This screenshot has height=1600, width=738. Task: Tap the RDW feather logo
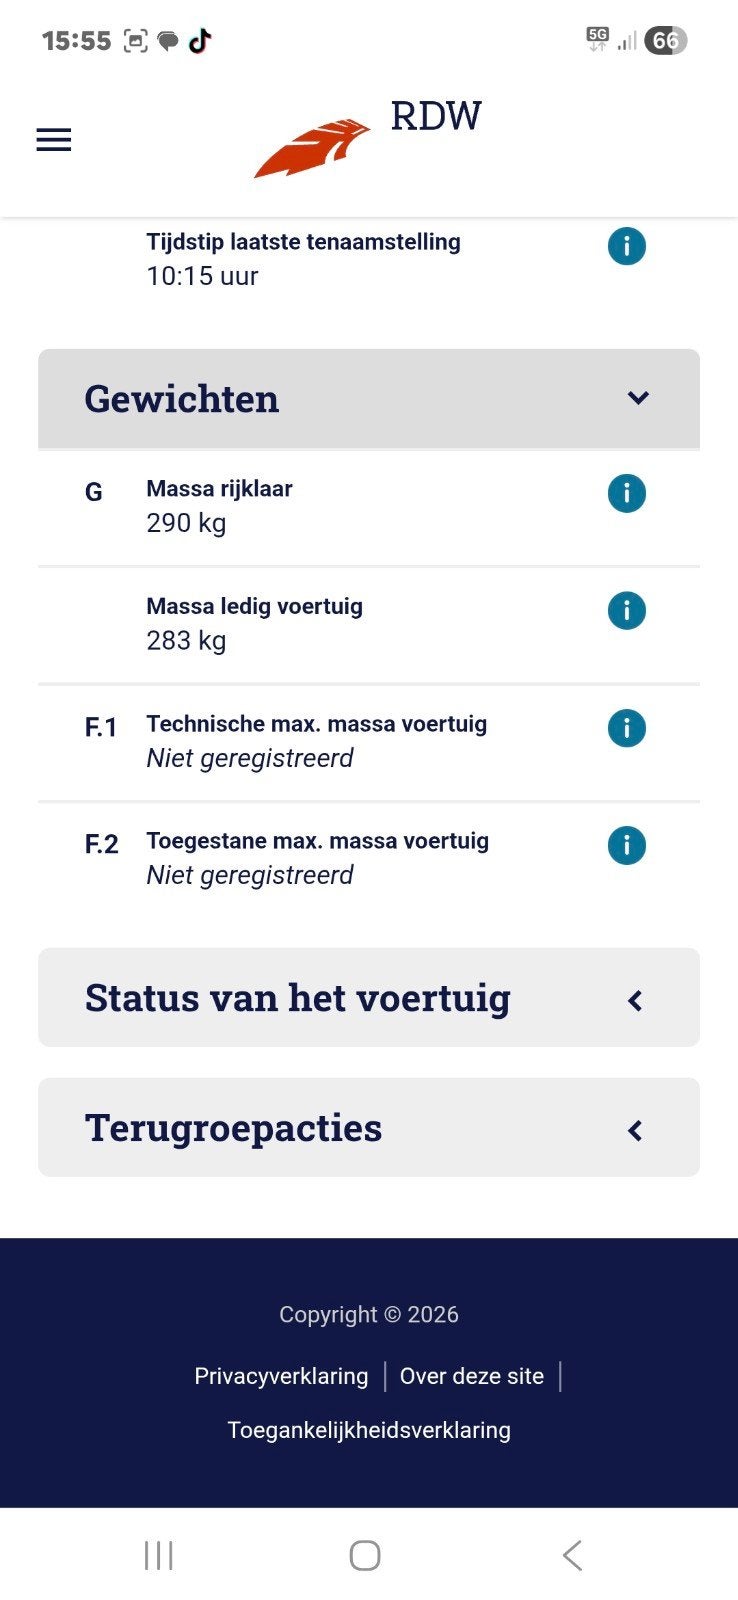[x=312, y=149]
